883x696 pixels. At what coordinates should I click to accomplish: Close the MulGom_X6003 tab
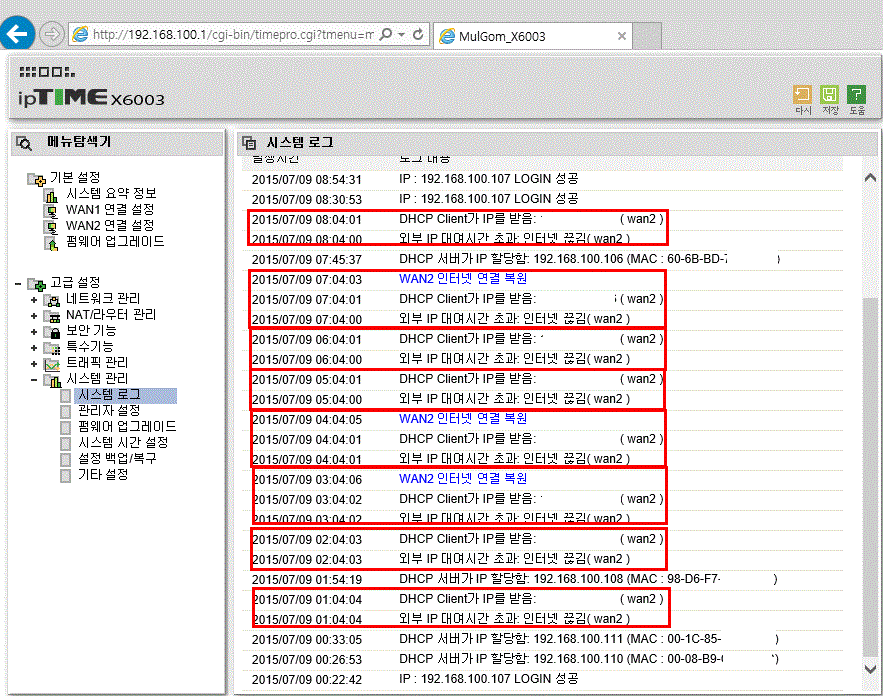coord(622,36)
